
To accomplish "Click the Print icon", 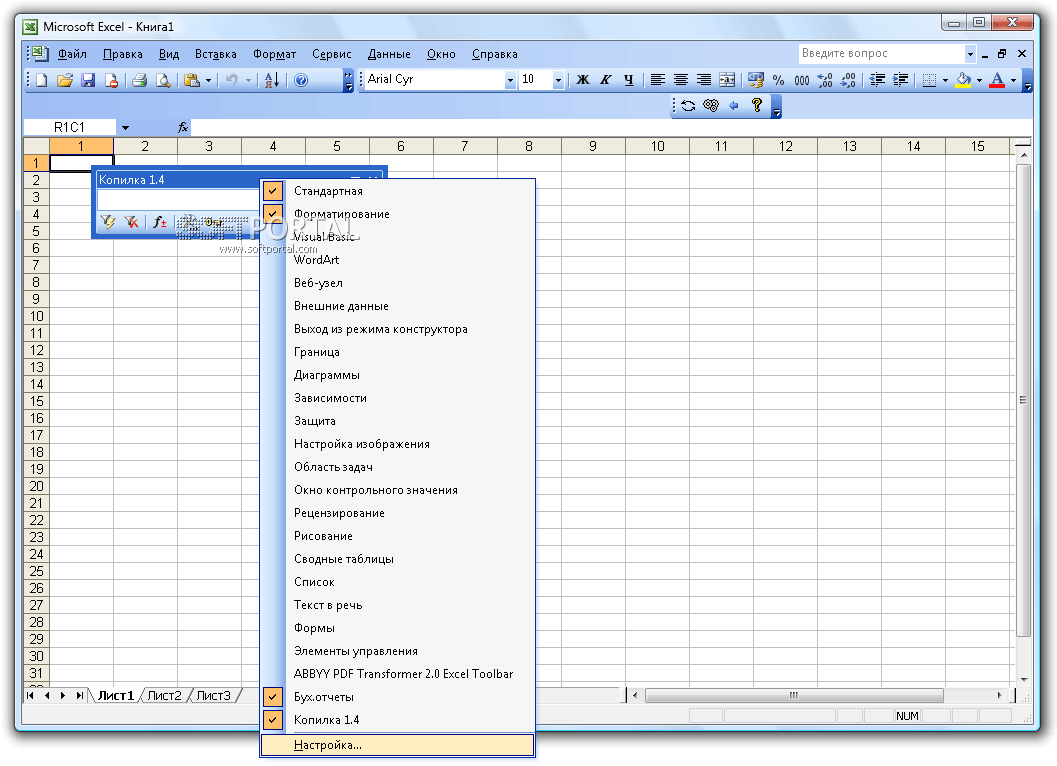I will (140, 80).
